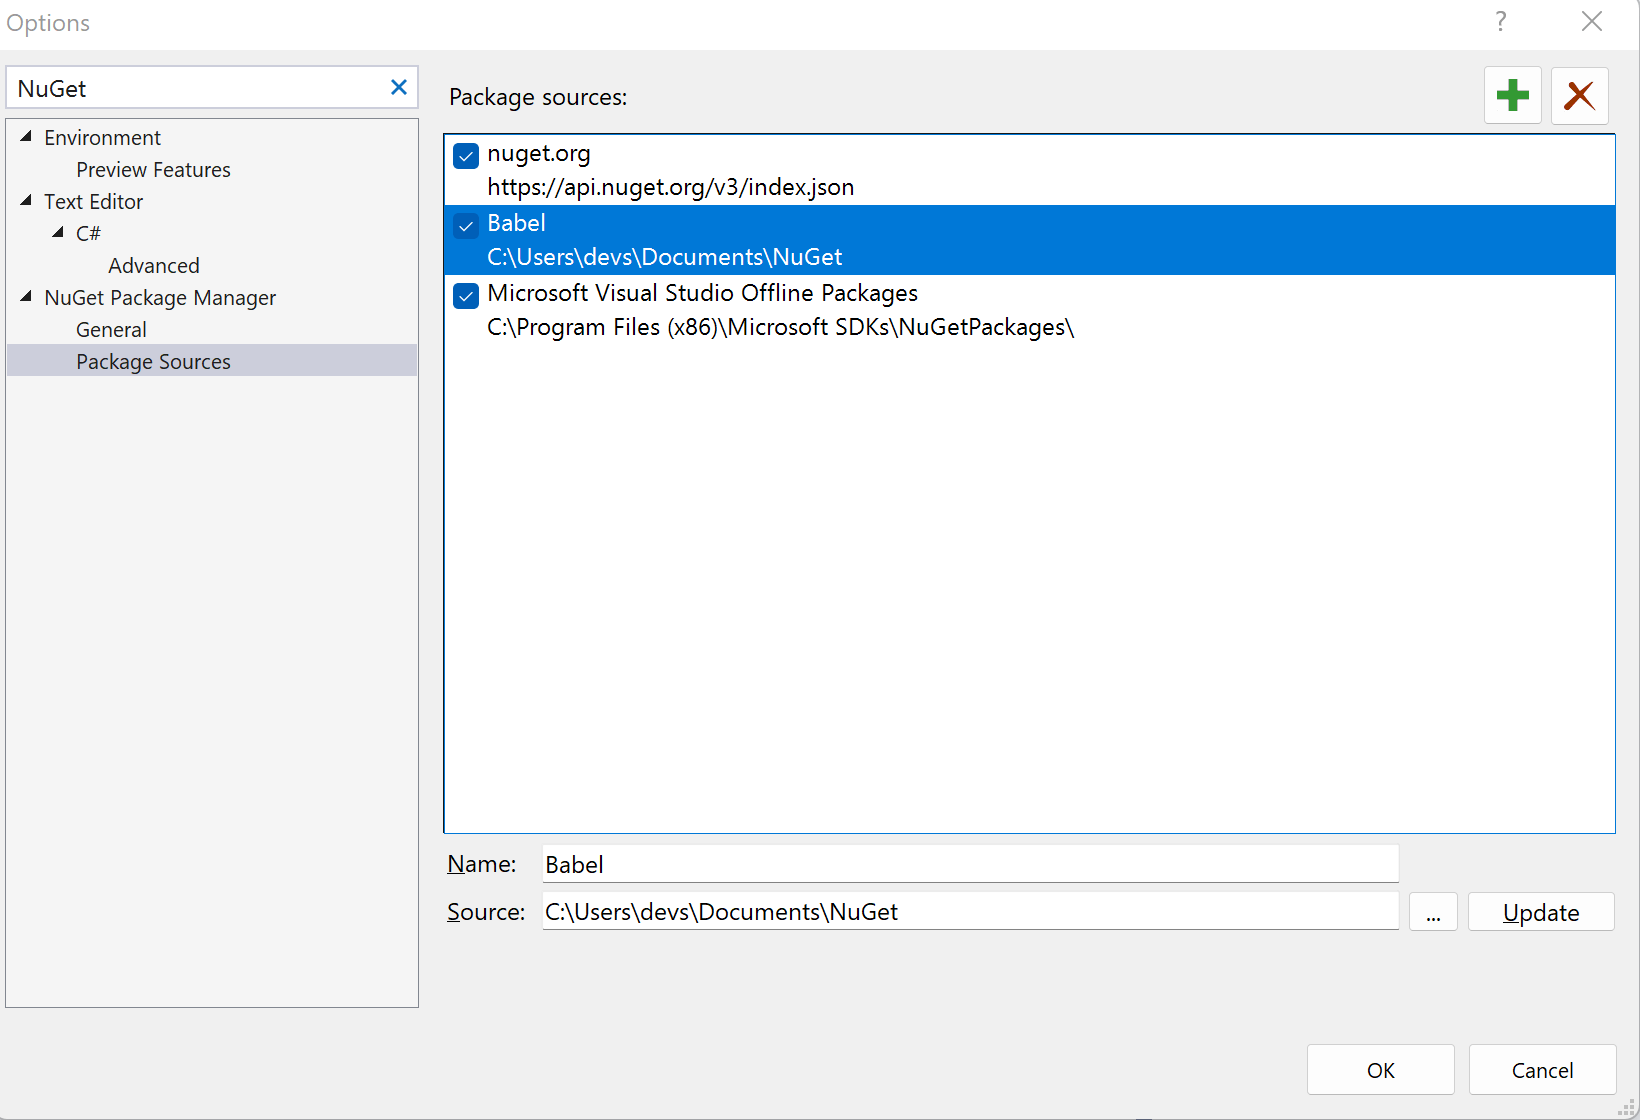Select the Advanced item under C#
Image resolution: width=1640 pixels, height=1120 pixels.
[x=154, y=266]
